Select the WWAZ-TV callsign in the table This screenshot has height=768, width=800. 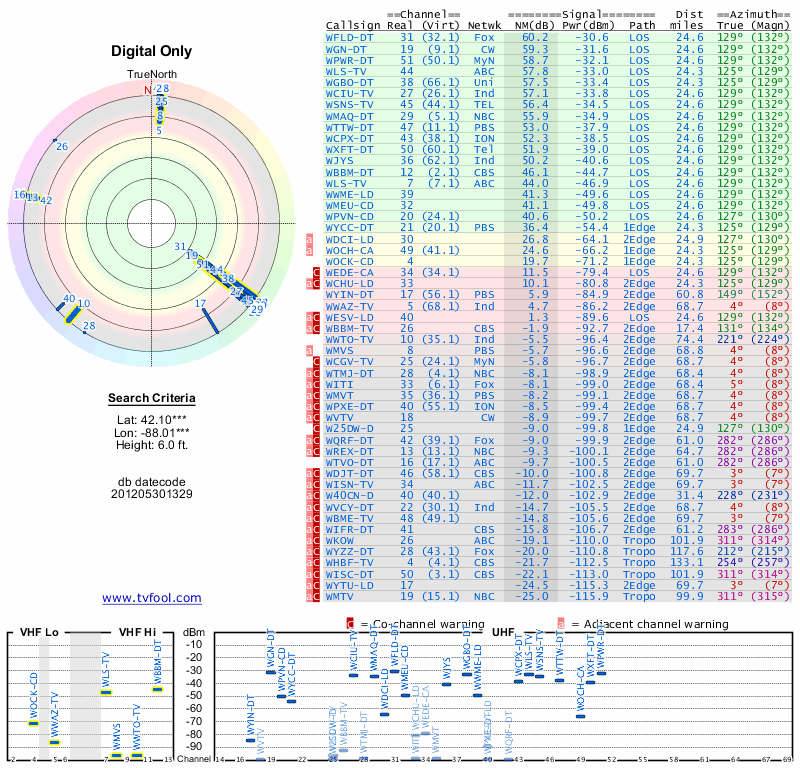tap(349, 306)
